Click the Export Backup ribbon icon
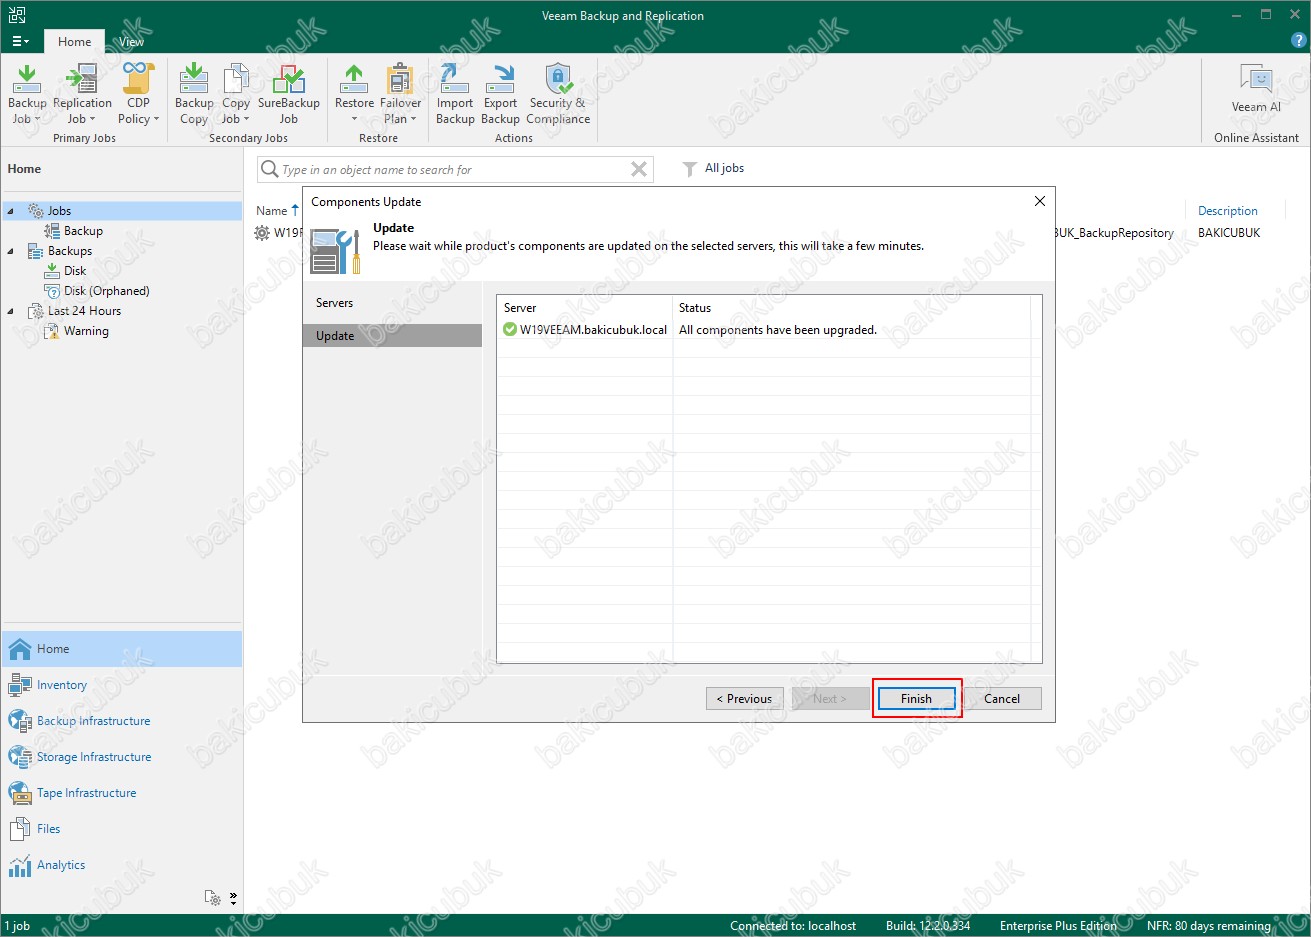1311x937 pixels. coord(500,94)
